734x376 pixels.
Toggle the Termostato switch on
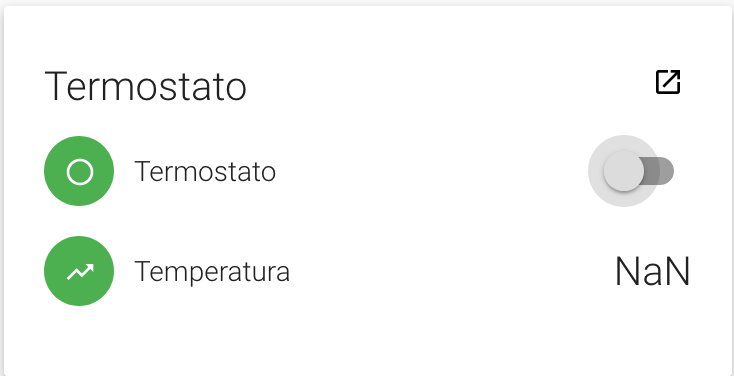coord(639,171)
